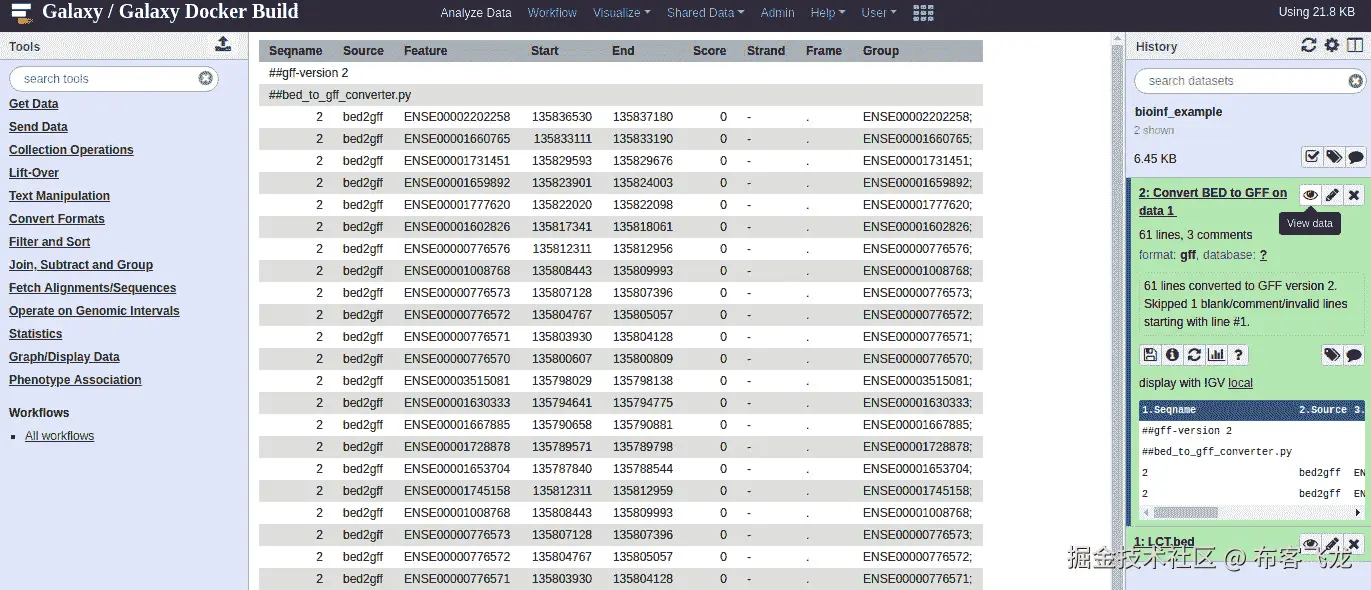Click history name bioinf_example
The height and width of the screenshot is (590, 1371).
click(1178, 112)
